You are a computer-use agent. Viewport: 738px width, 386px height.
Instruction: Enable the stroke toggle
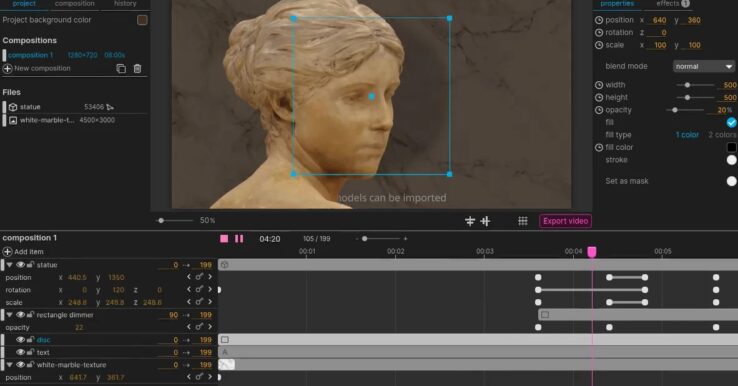(x=731, y=160)
